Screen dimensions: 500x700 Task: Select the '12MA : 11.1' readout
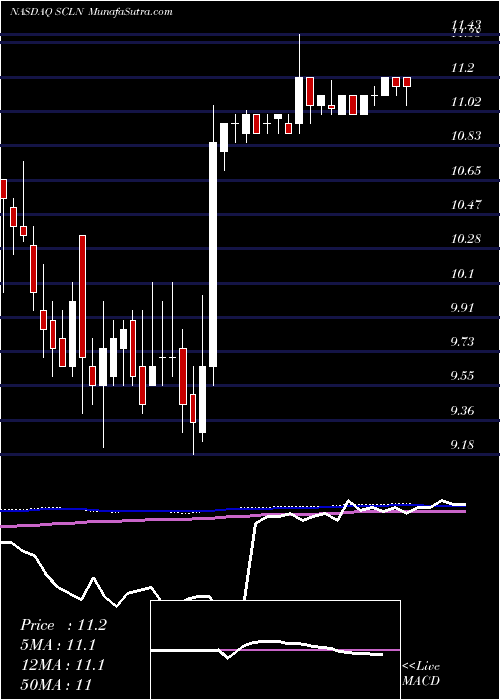(62, 665)
